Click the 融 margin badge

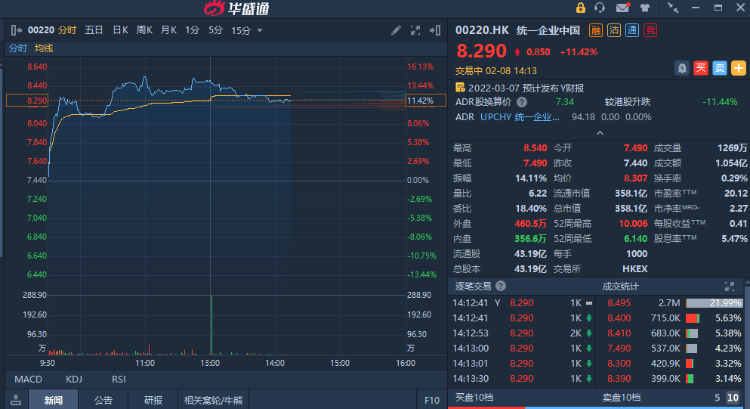tap(596, 31)
